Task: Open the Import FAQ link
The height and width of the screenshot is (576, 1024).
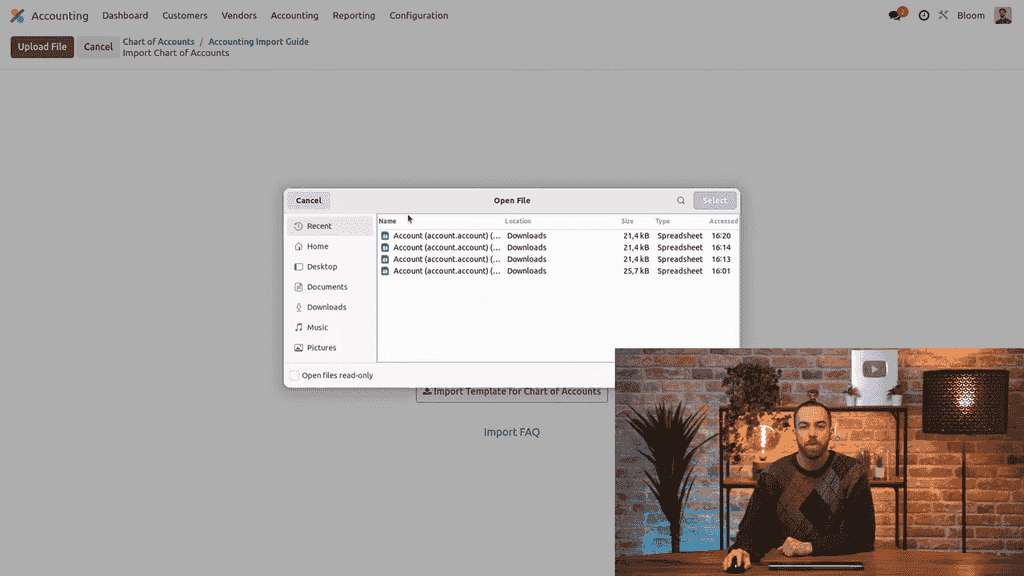Action: pyautogui.click(x=512, y=432)
